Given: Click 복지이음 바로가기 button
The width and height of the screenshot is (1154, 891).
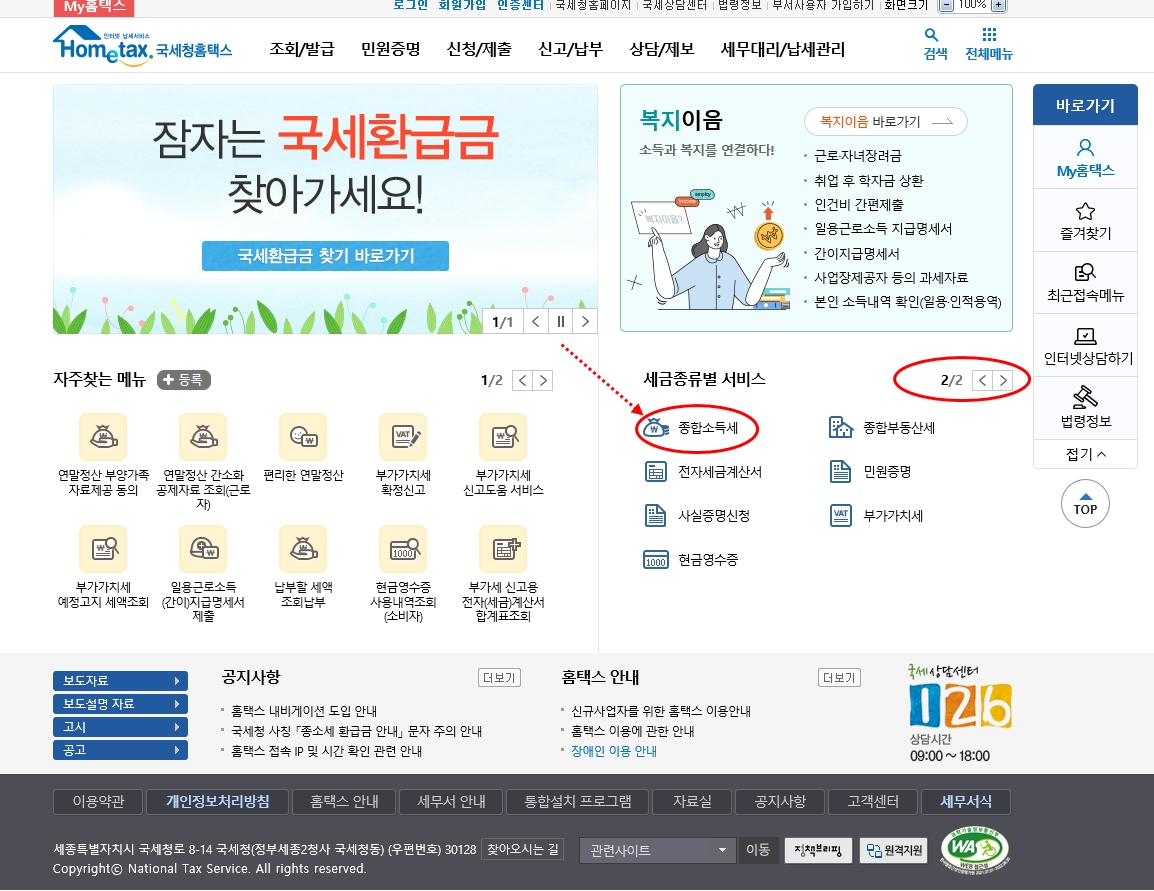Looking at the screenshot, I should (x=886, y=121).
